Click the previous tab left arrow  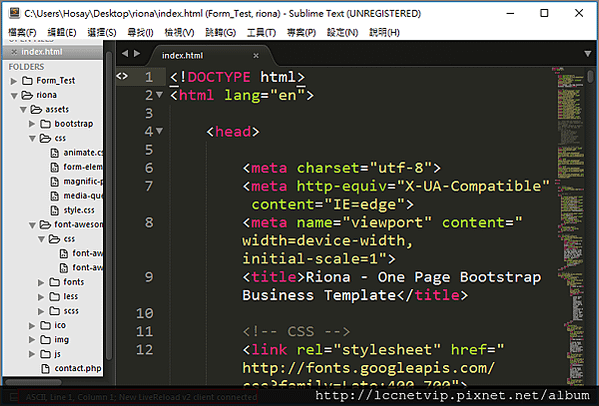[125, 54]
